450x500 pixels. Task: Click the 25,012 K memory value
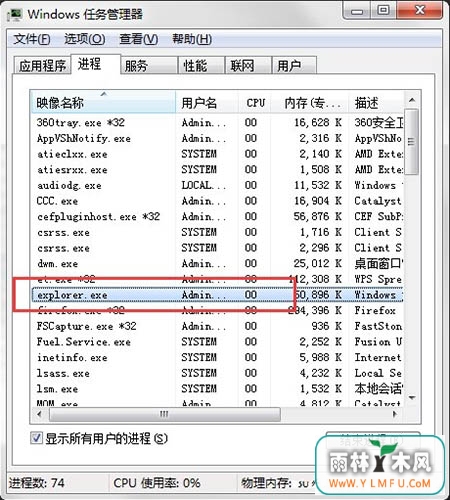point(318,264)
